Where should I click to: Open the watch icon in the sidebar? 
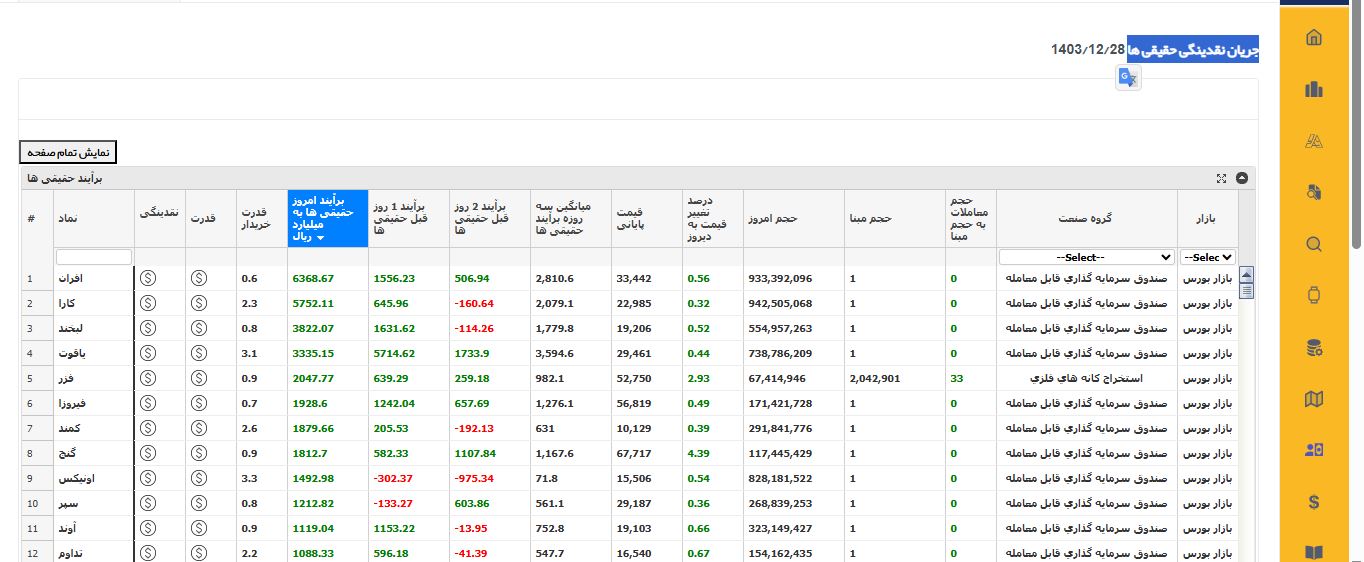click(x=1314, y=295)
